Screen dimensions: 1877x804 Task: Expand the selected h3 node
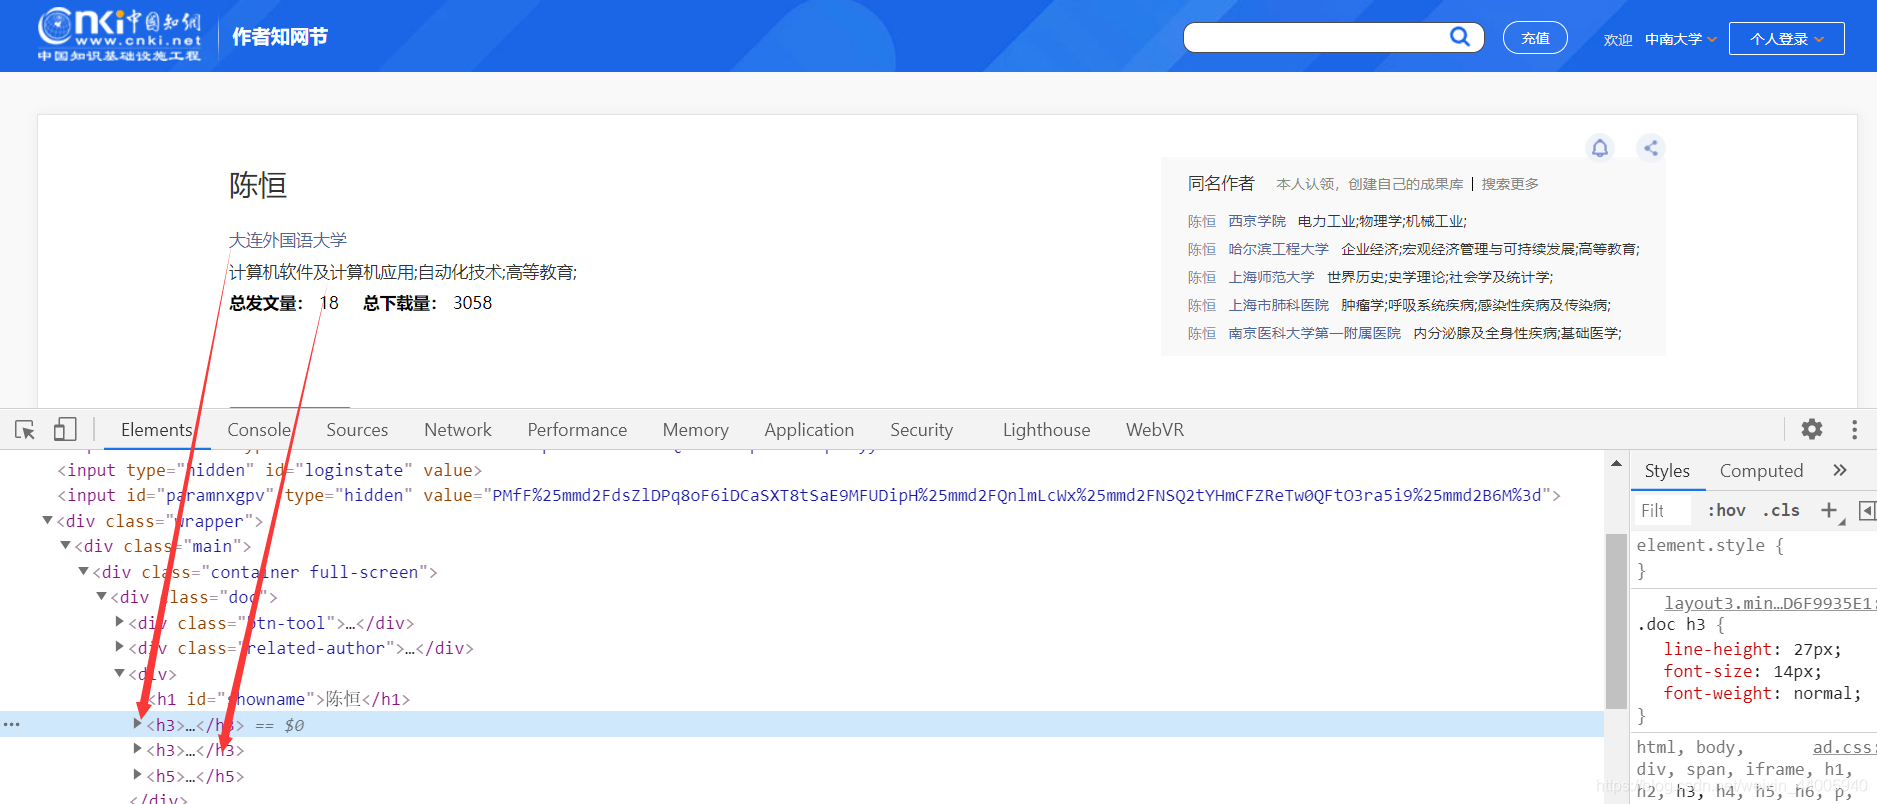(138, 723)
